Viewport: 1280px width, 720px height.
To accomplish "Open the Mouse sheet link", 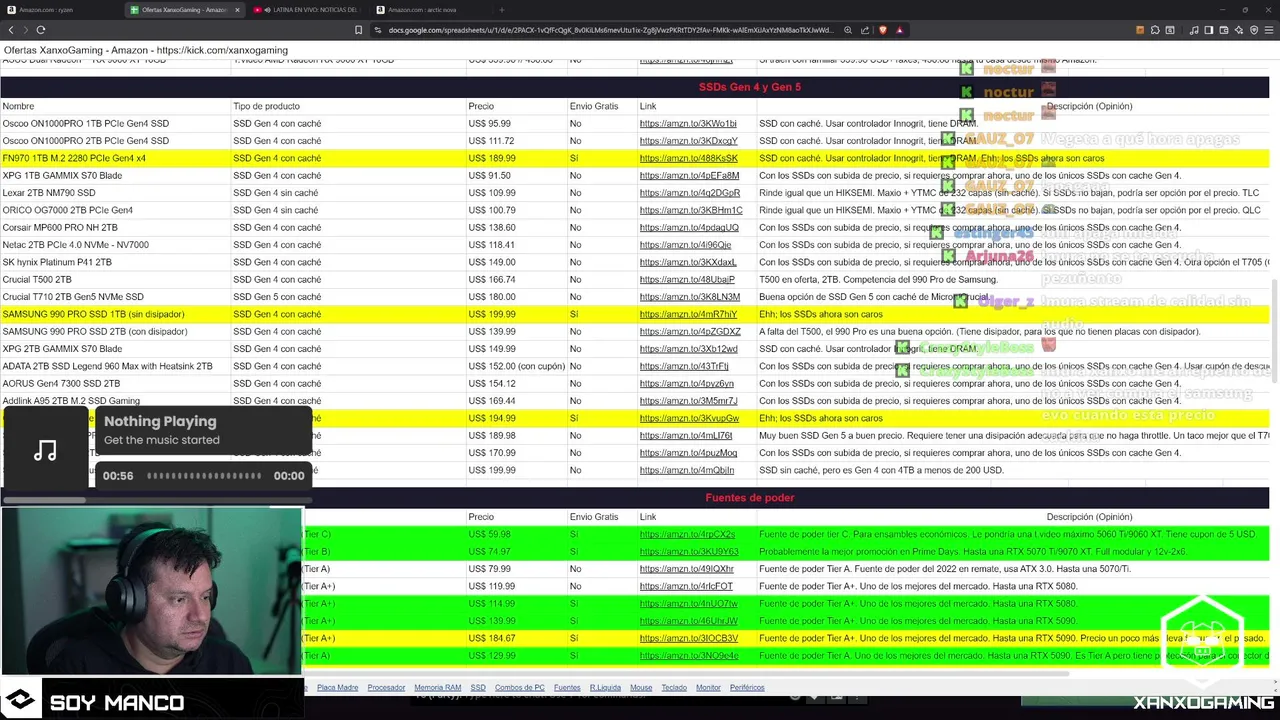I will [x=641, y=688].
